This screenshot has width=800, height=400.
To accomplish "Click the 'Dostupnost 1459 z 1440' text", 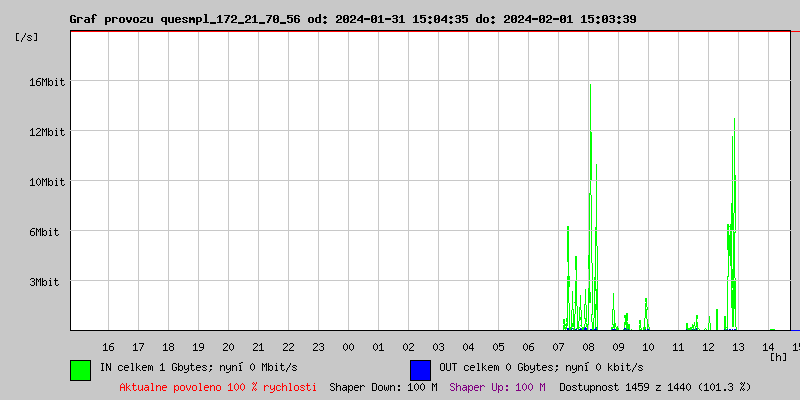I will click(655, 386).
